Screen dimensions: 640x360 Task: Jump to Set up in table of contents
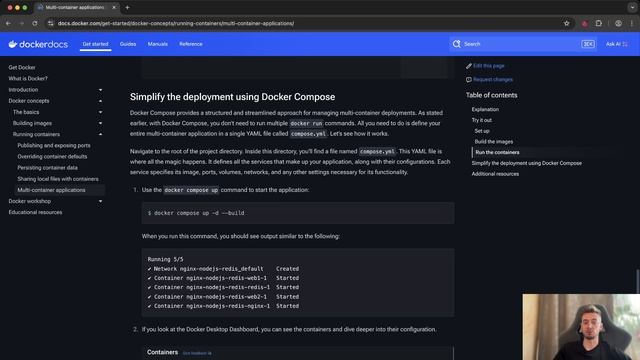coord(482,131)
